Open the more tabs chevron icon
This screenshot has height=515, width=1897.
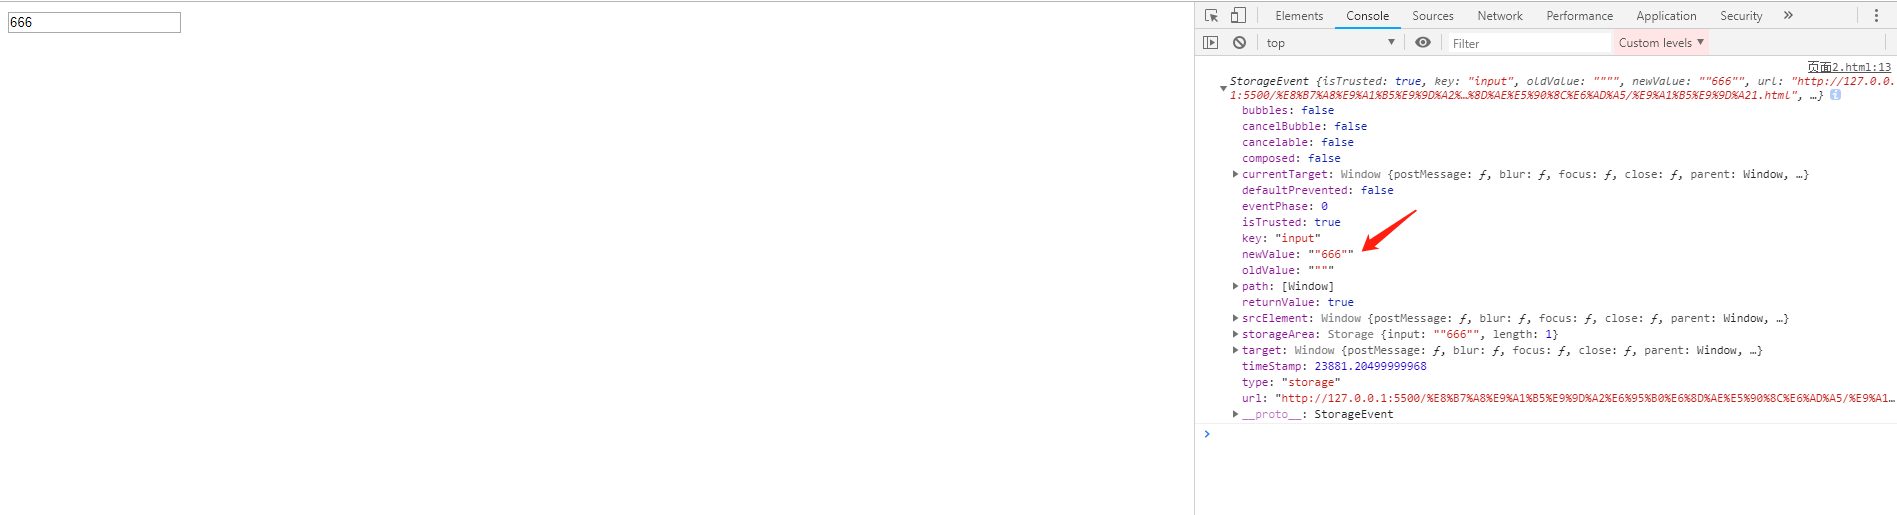pos(1788,16)
